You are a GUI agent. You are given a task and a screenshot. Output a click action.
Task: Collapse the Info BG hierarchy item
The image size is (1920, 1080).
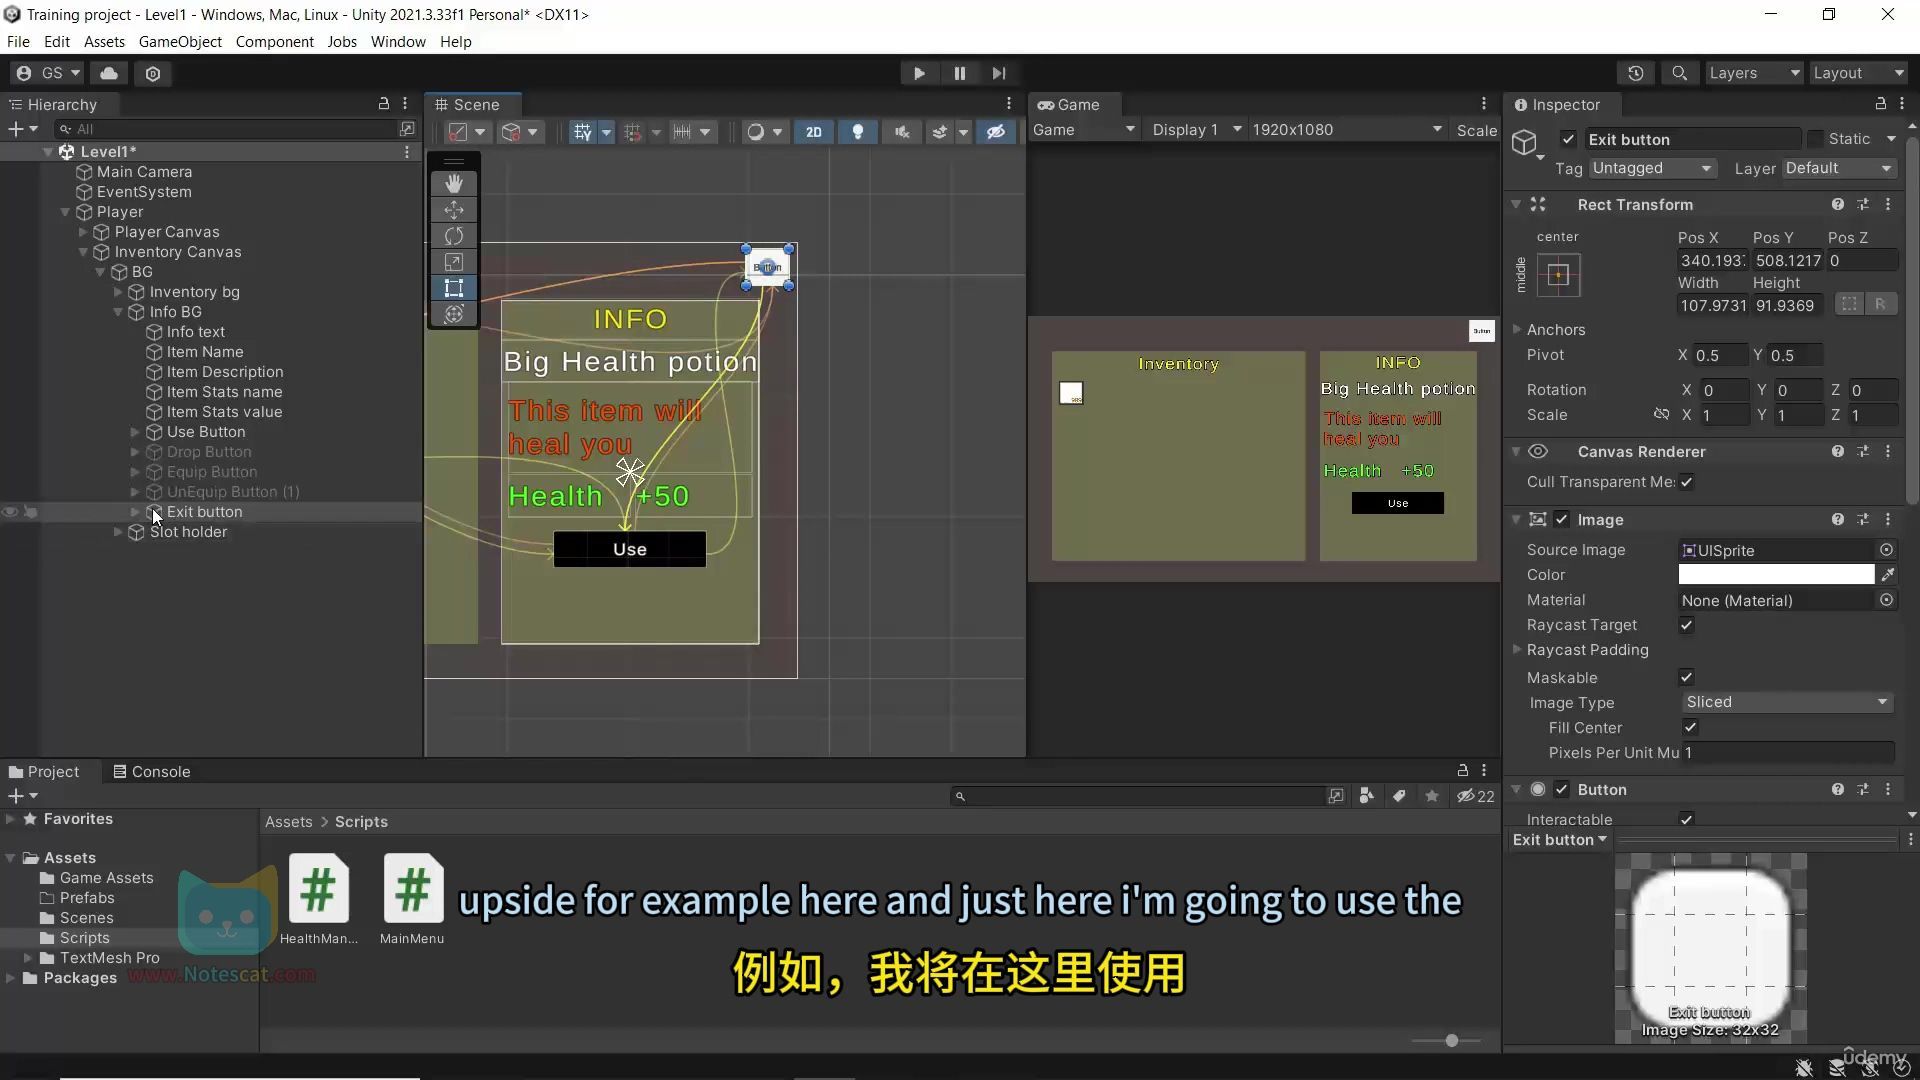coord(118,312)
